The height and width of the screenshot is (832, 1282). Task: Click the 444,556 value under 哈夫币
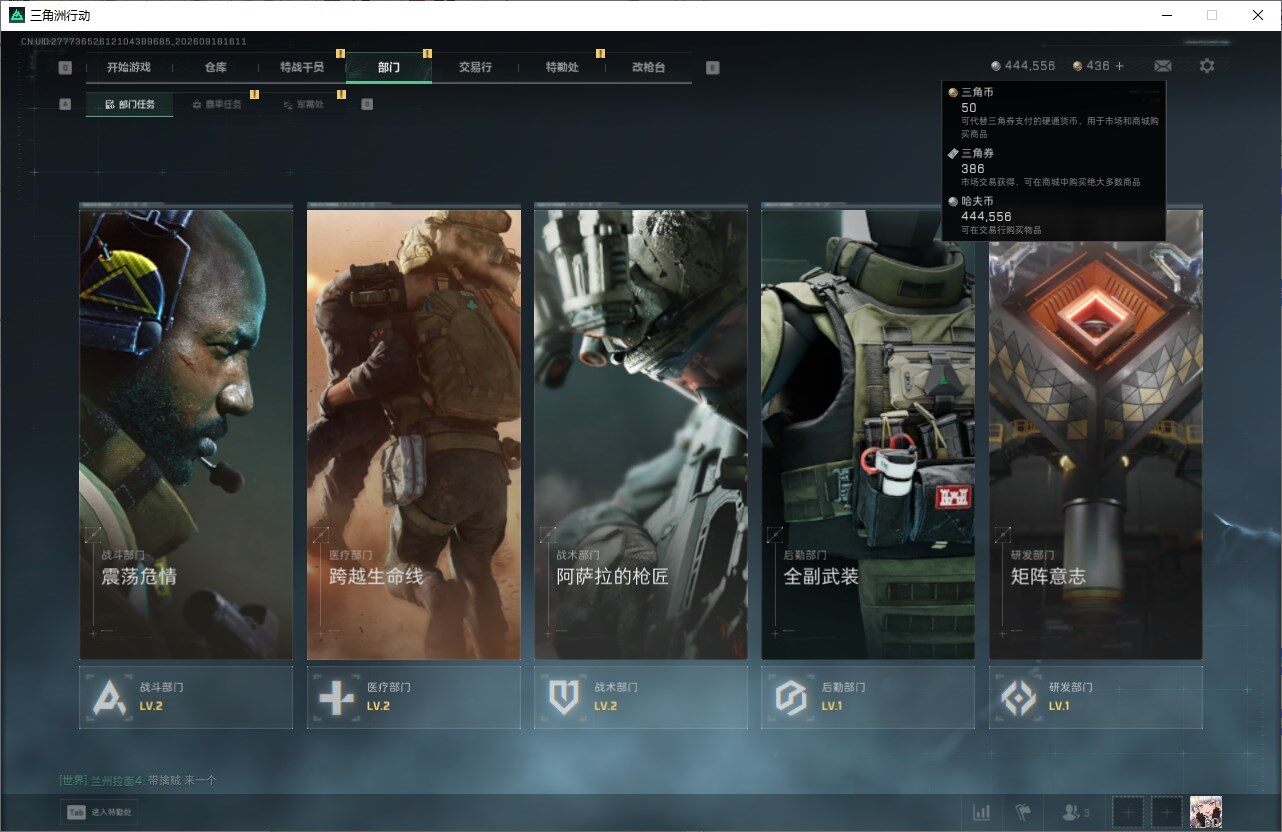[986, 216]
